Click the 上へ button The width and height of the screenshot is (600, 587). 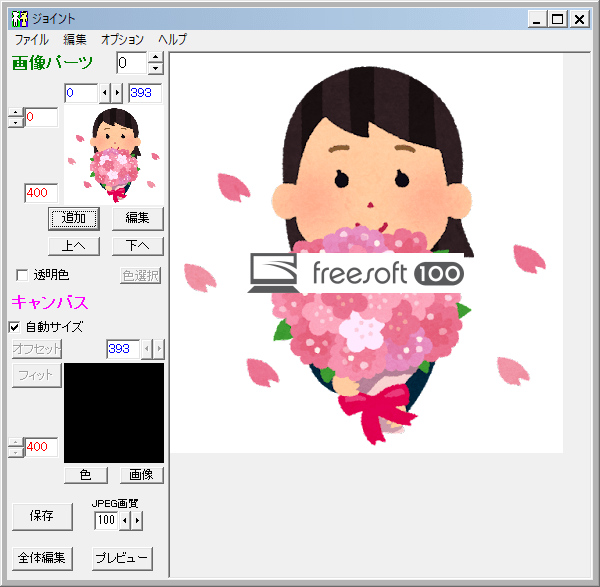click(74, 246)
